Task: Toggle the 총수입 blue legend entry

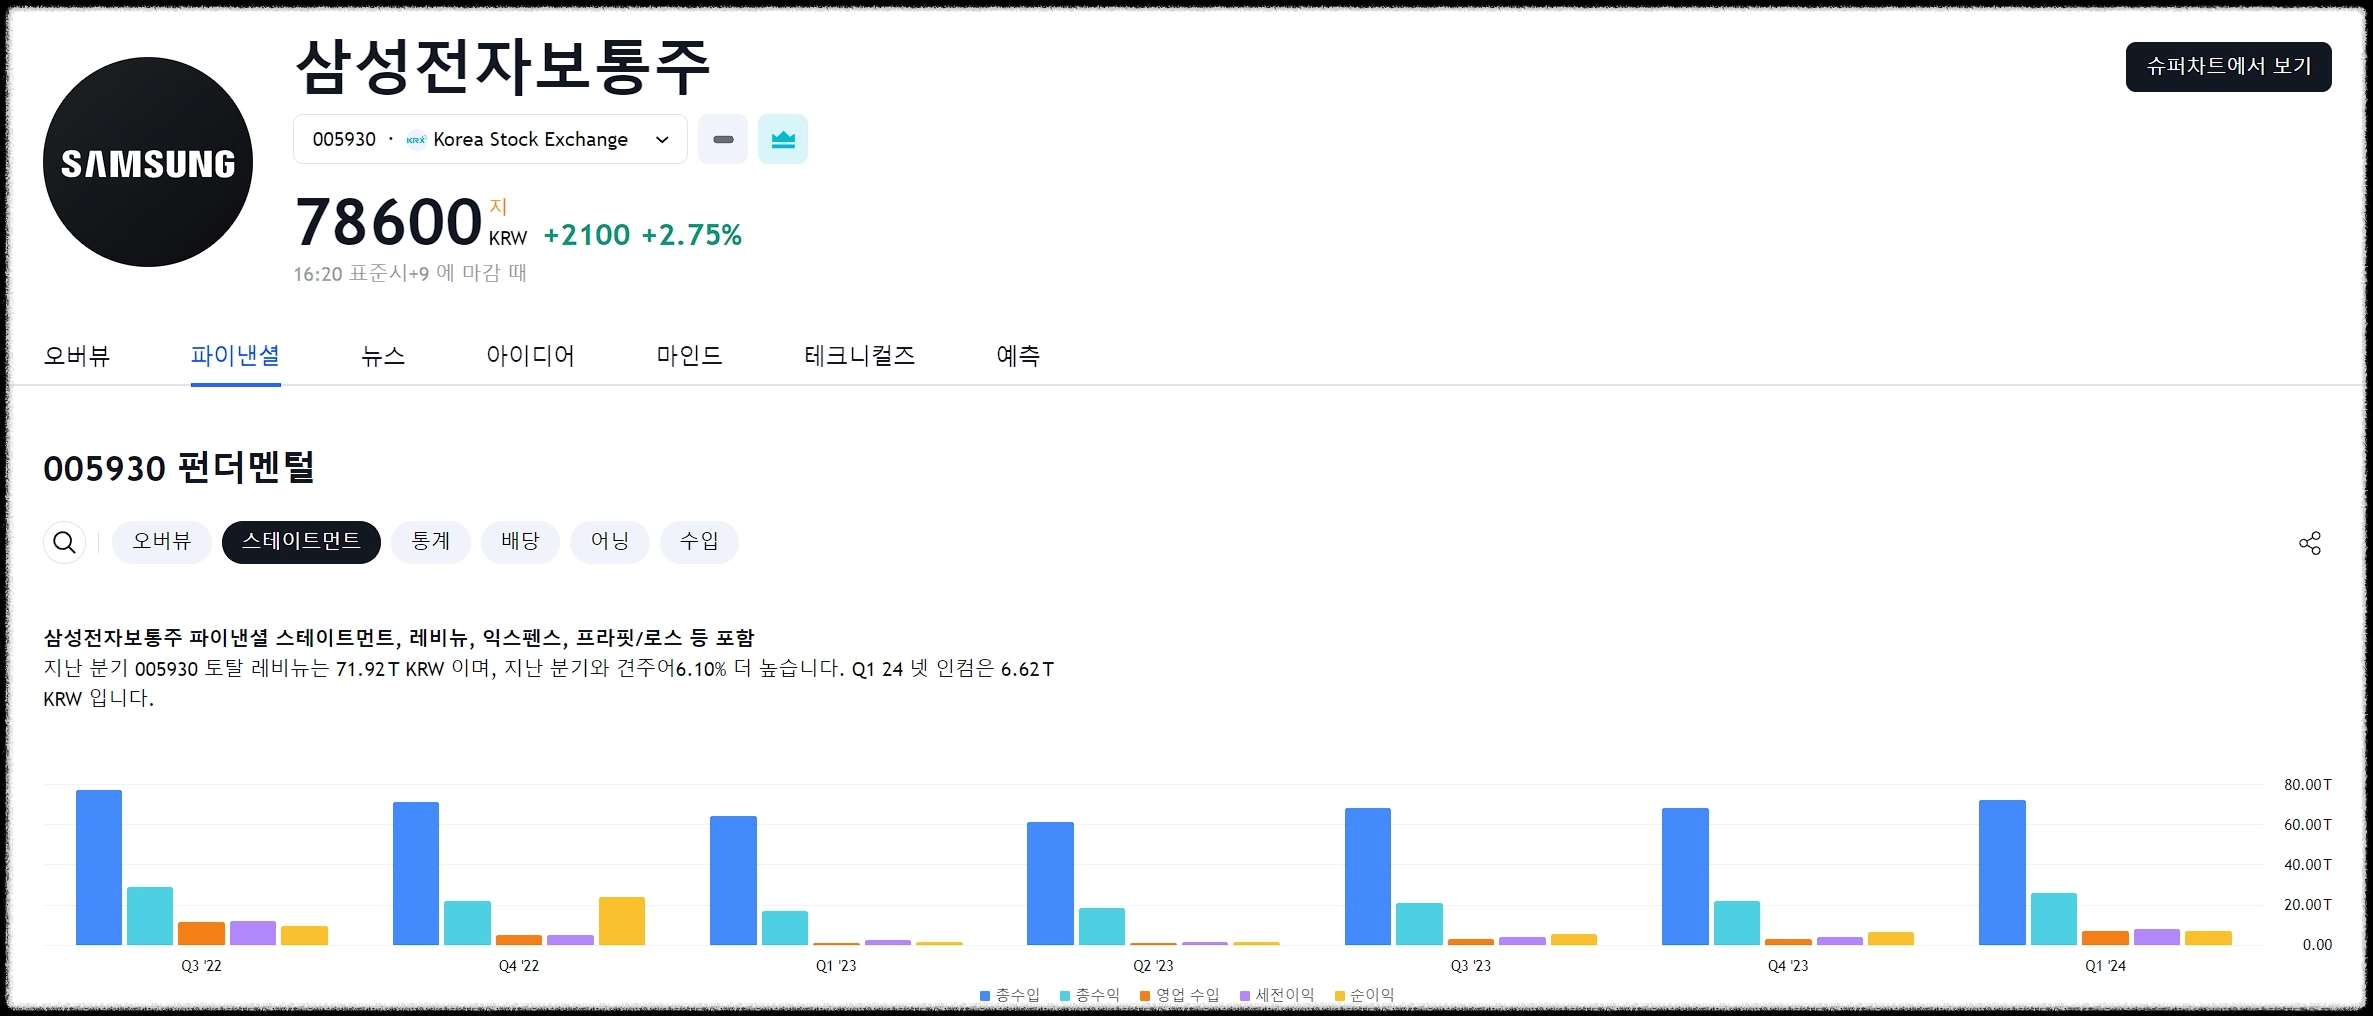Action: pos(1010,996)
